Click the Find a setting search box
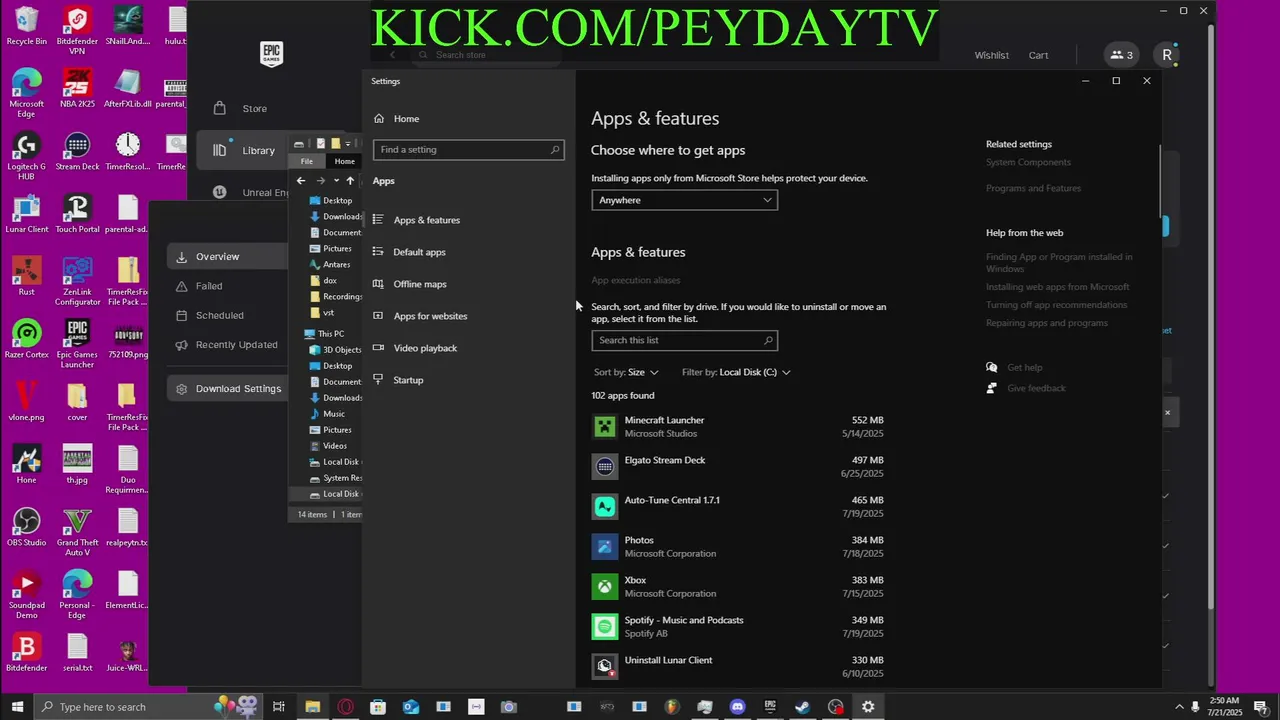Viewport: 1280px width, 720px height. (x=468, y=150)
